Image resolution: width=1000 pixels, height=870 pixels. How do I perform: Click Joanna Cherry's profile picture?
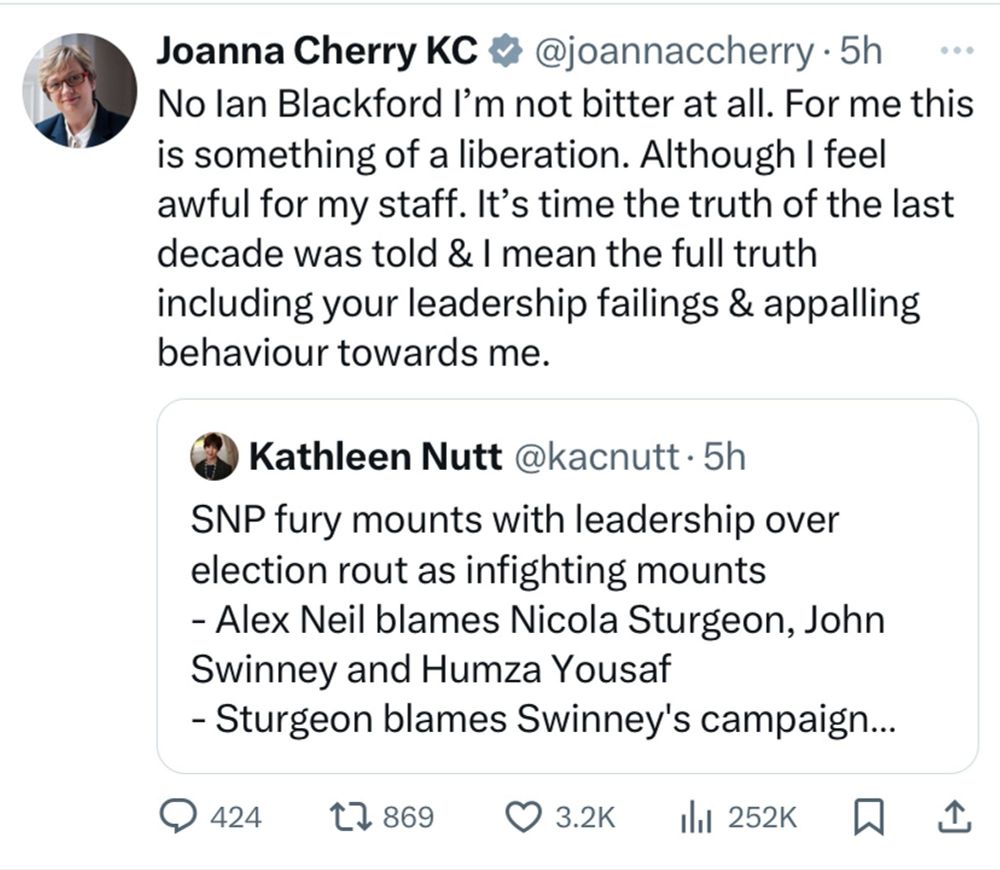[75, 80]
